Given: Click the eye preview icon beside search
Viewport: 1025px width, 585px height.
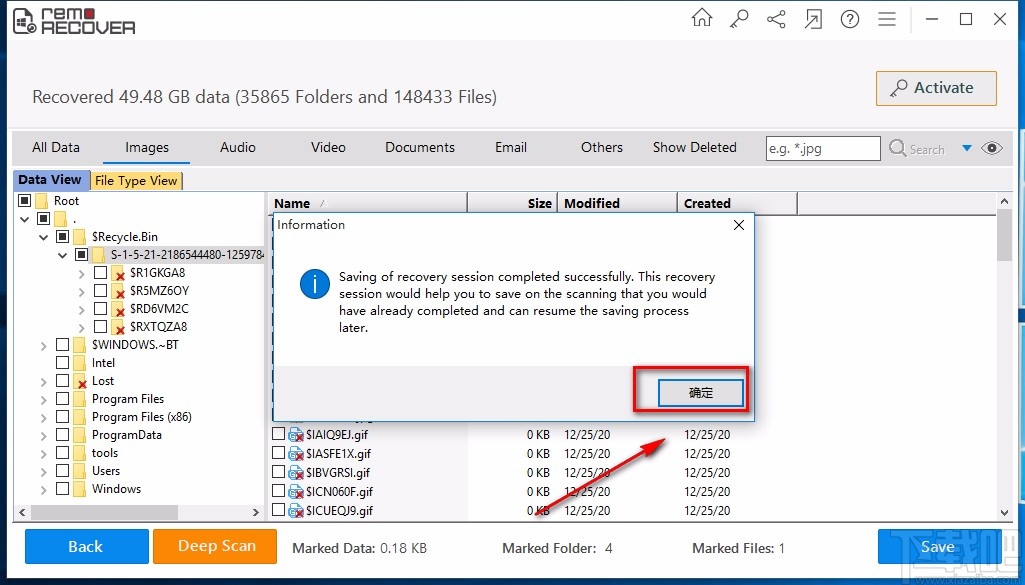Looking at the screenshot, I should pos(991,148).
